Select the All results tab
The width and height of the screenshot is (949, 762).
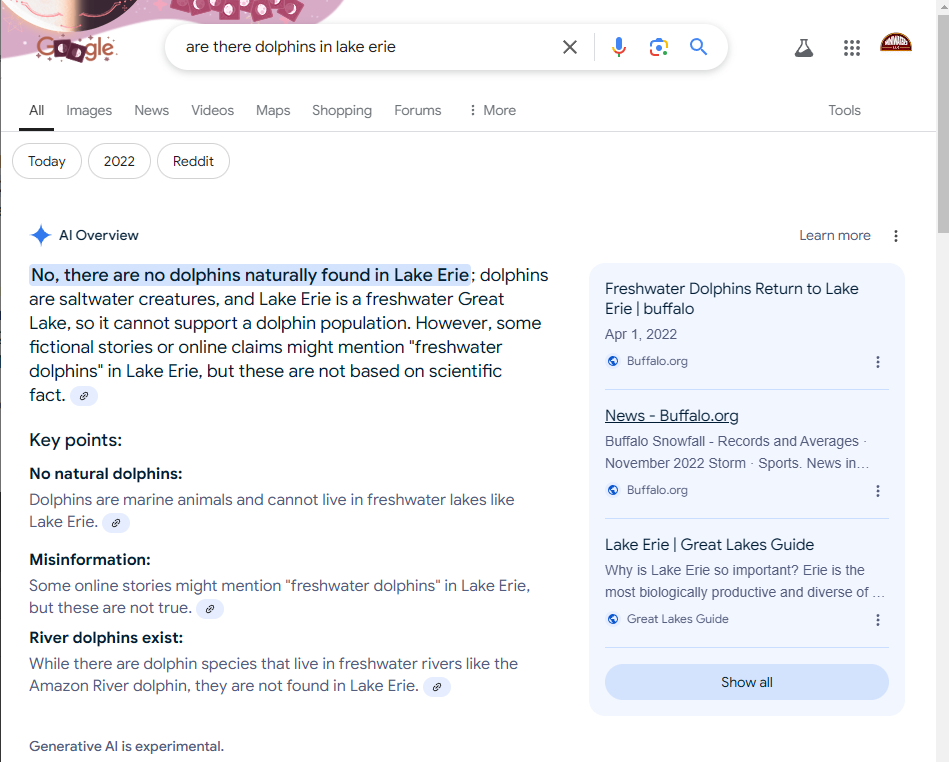[36, 110]
